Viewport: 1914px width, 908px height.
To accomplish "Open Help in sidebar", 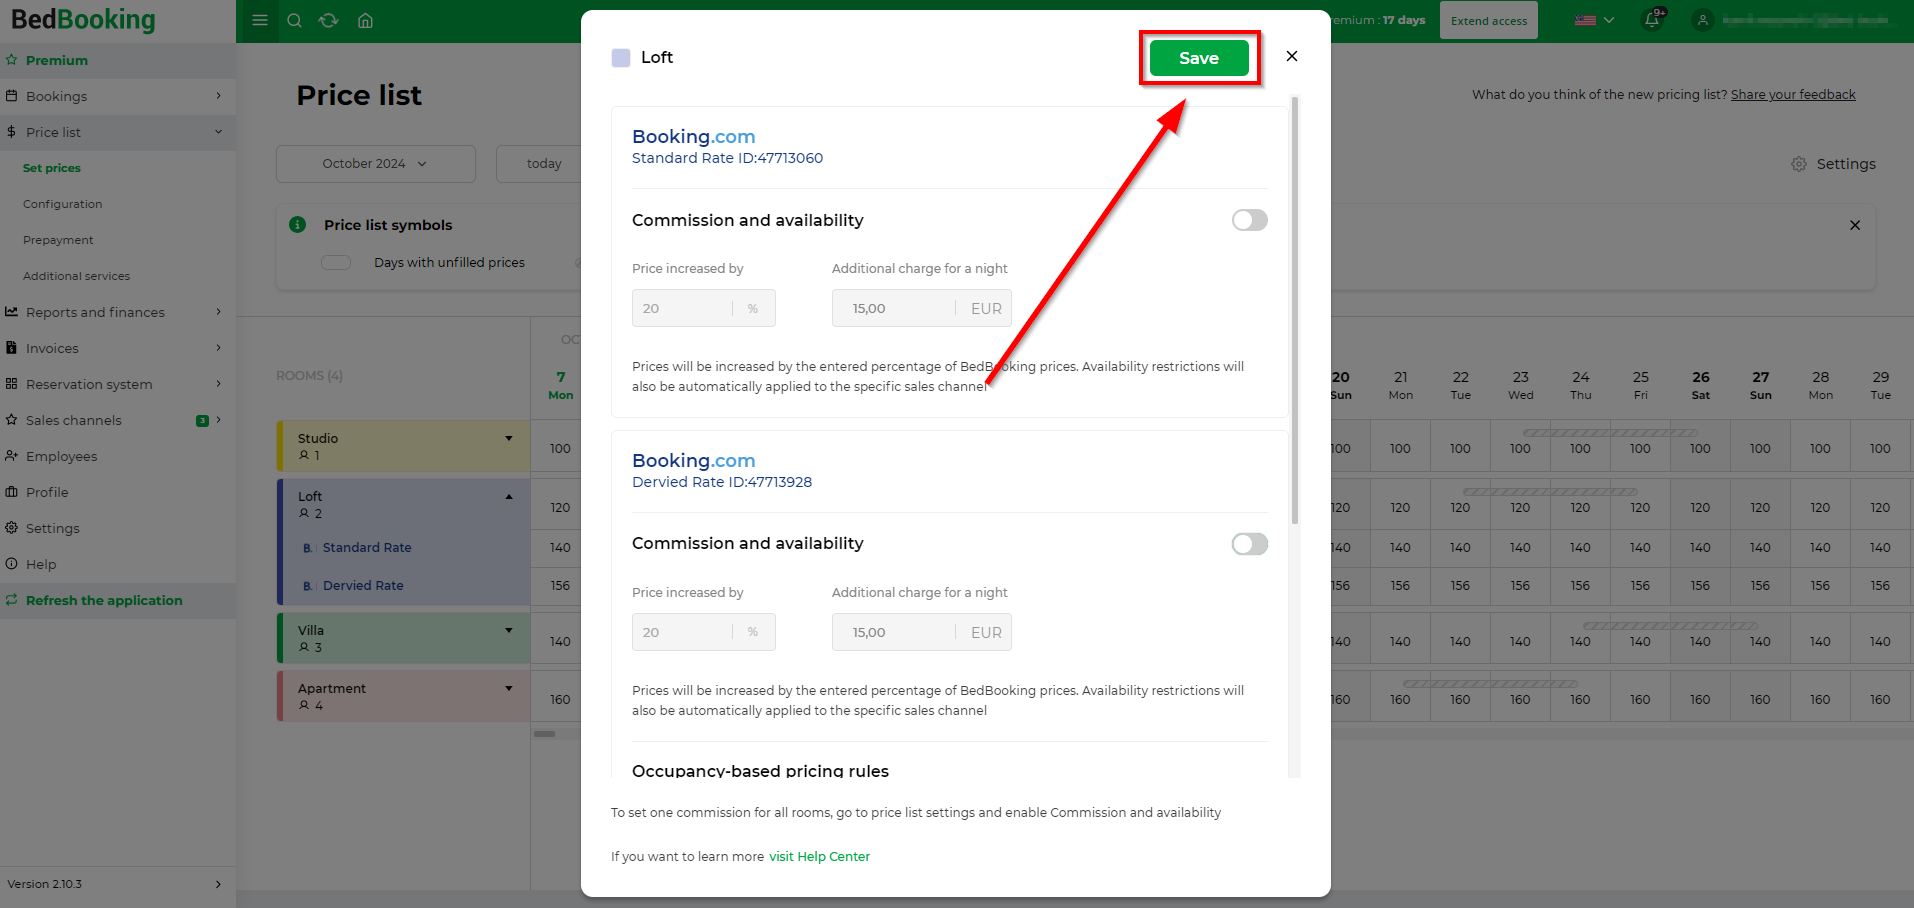I will [x=118, y=564].
